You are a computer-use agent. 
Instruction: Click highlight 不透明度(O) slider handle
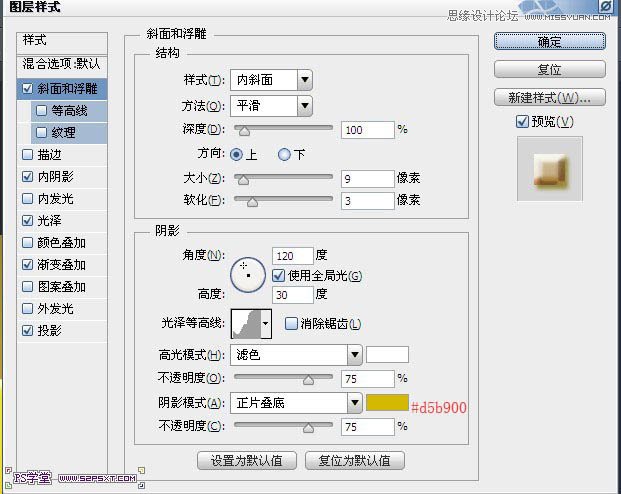308,380
